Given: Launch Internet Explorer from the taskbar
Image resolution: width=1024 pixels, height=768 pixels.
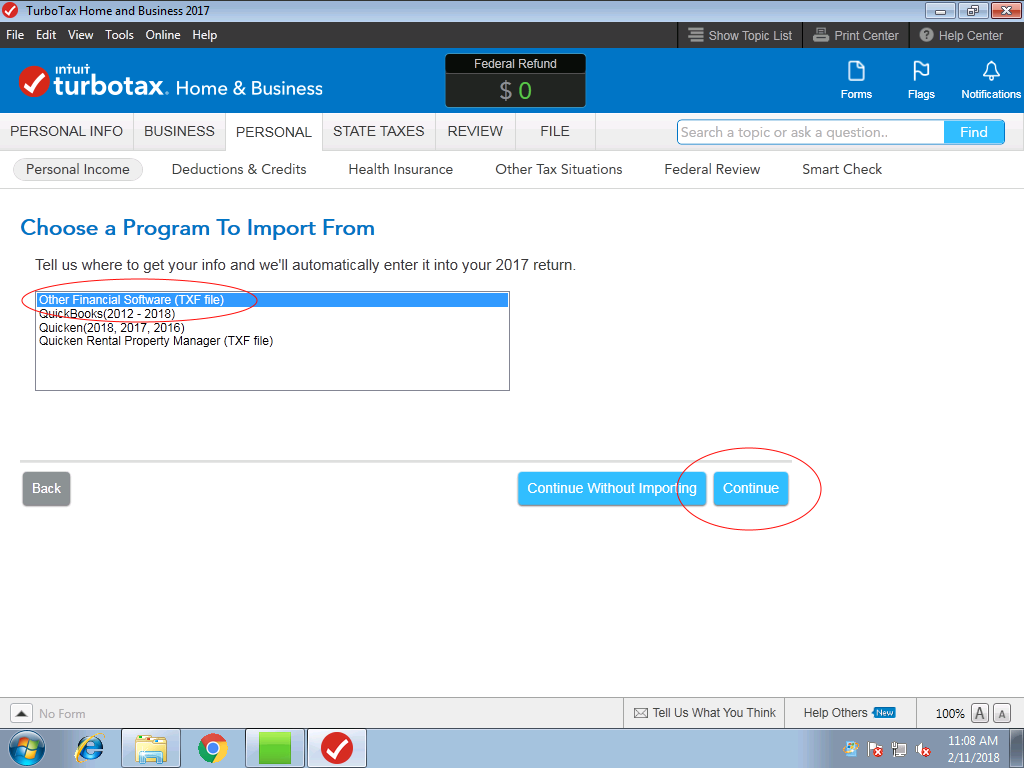Looking at the screenshot, I should pos(89,748).
